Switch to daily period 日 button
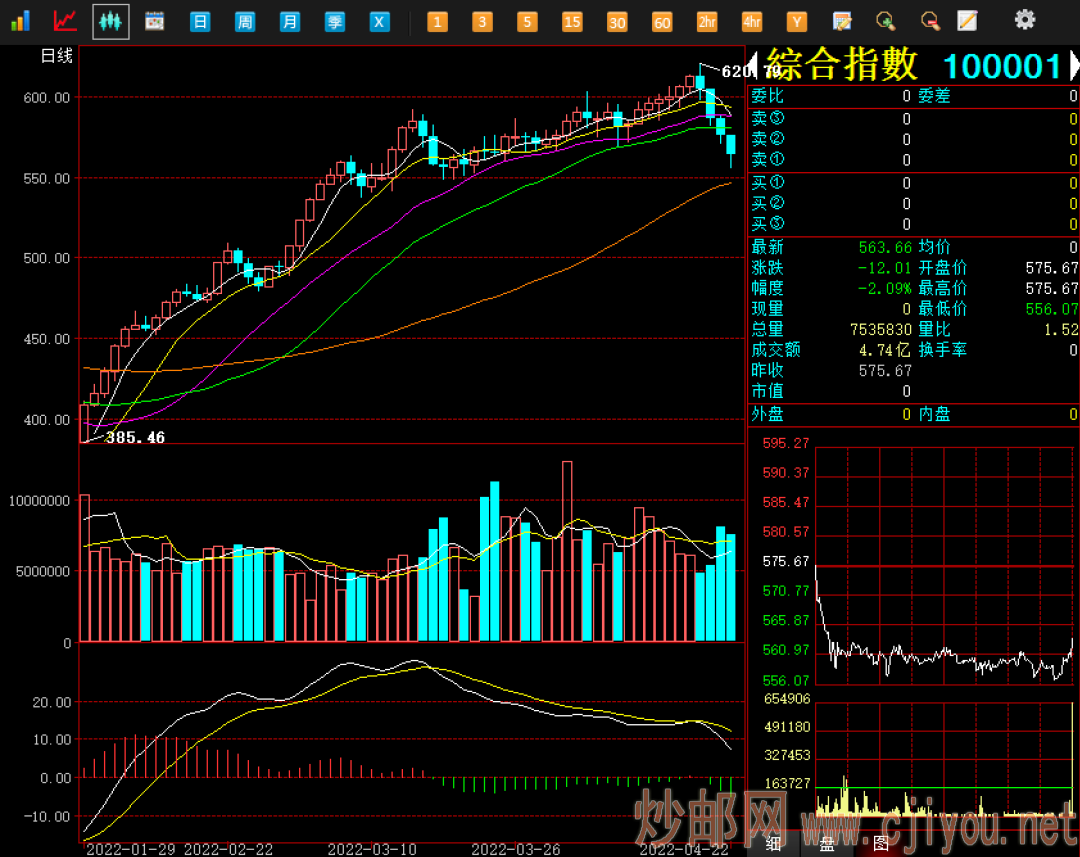The width and height of the screenshot is (1080, 857). (x=200, y=21)
